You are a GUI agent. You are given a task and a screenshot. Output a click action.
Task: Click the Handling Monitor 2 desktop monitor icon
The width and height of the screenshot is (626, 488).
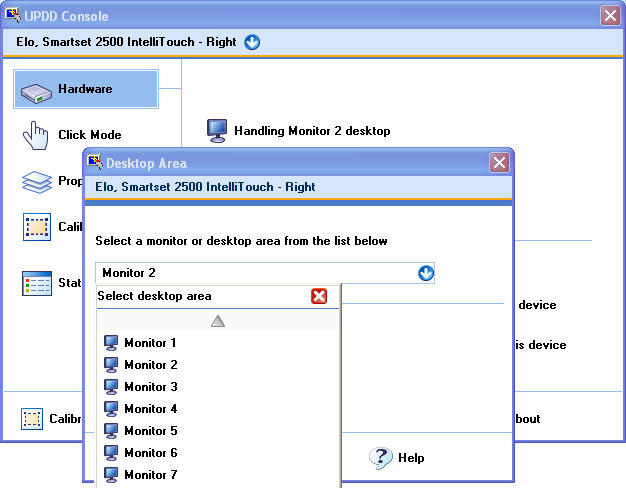217,131
